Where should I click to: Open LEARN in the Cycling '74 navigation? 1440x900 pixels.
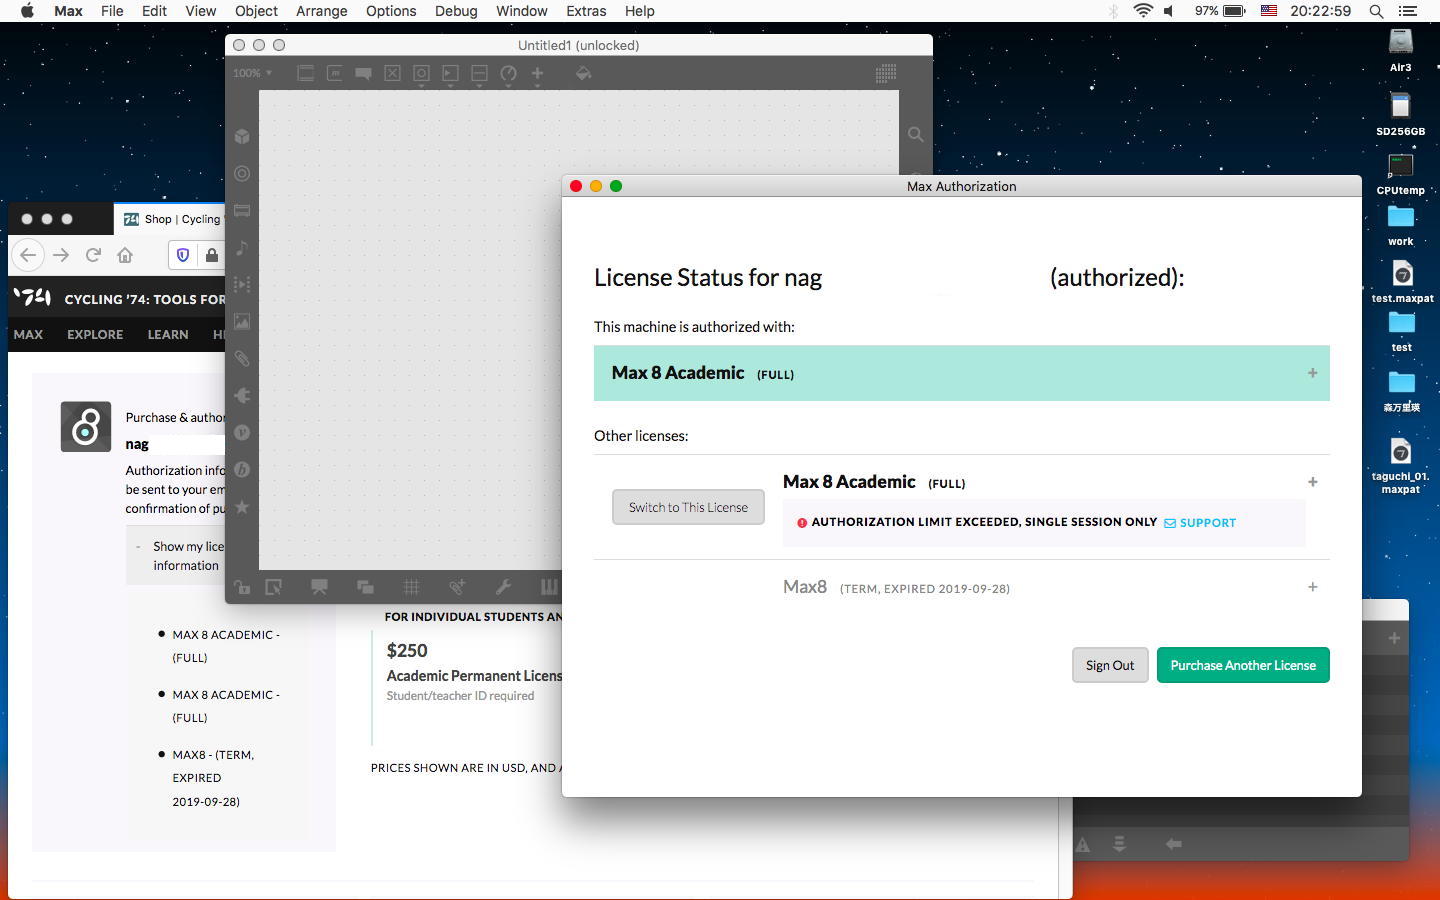click(168, 334)
